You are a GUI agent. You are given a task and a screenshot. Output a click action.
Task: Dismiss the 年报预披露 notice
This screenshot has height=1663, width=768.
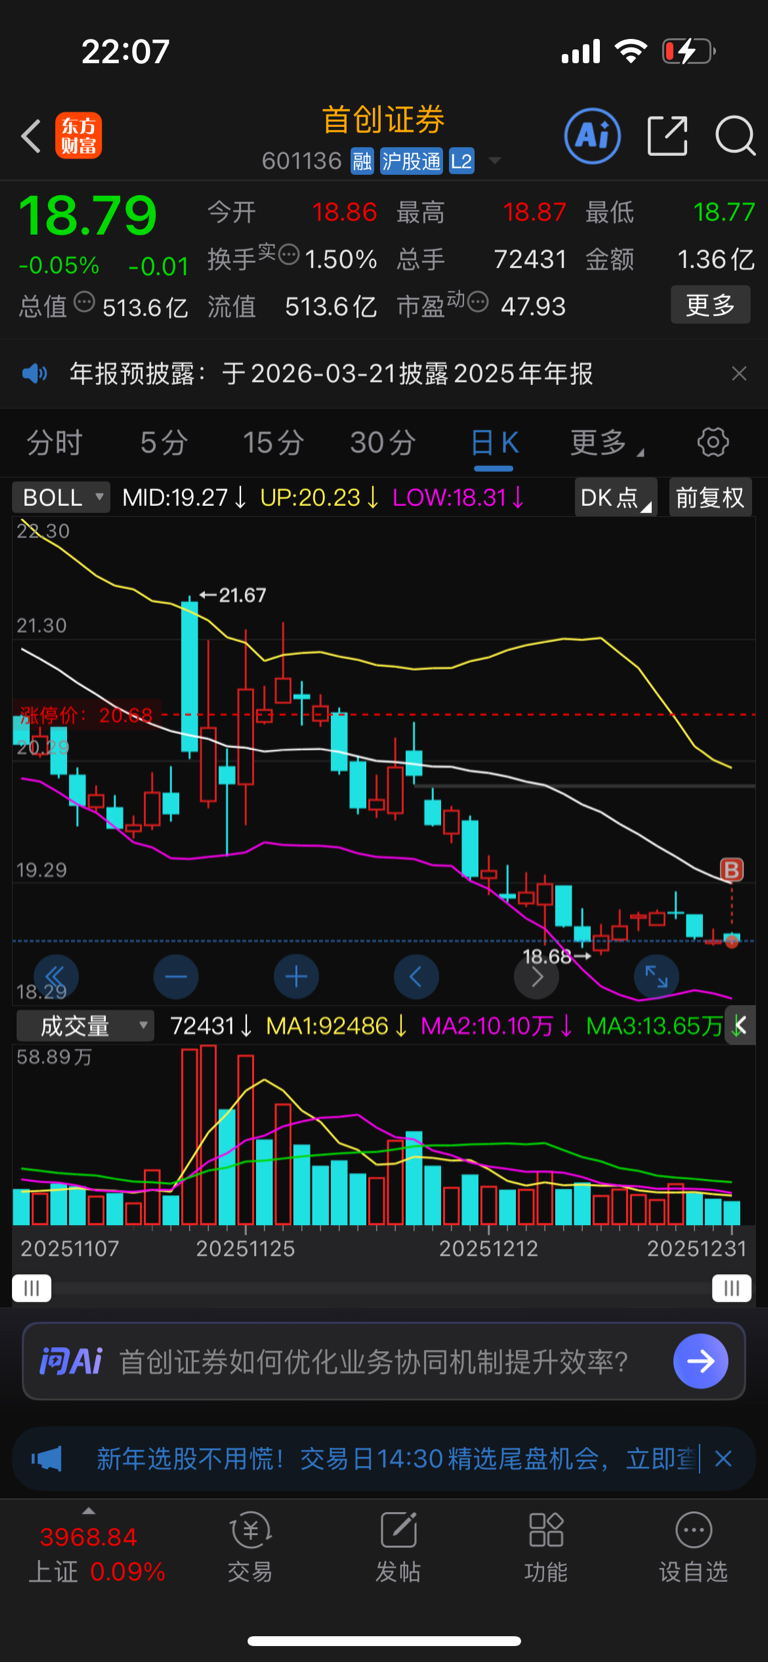[x=739, y=374]
